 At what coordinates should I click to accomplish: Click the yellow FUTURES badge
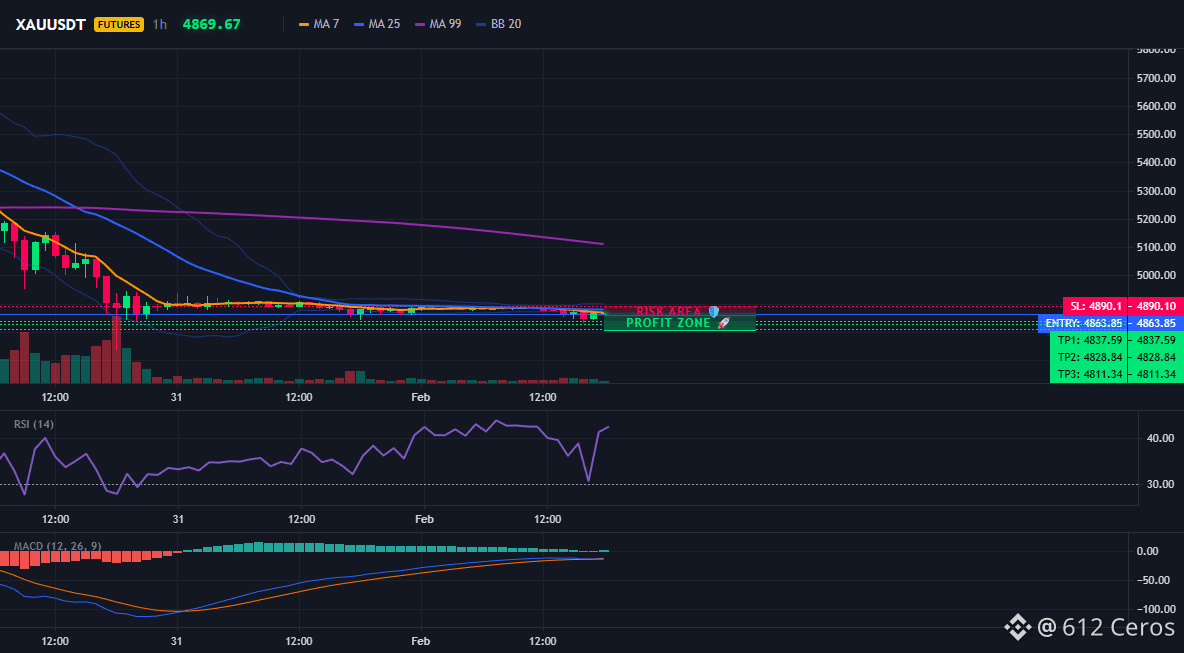pos(119,24)
